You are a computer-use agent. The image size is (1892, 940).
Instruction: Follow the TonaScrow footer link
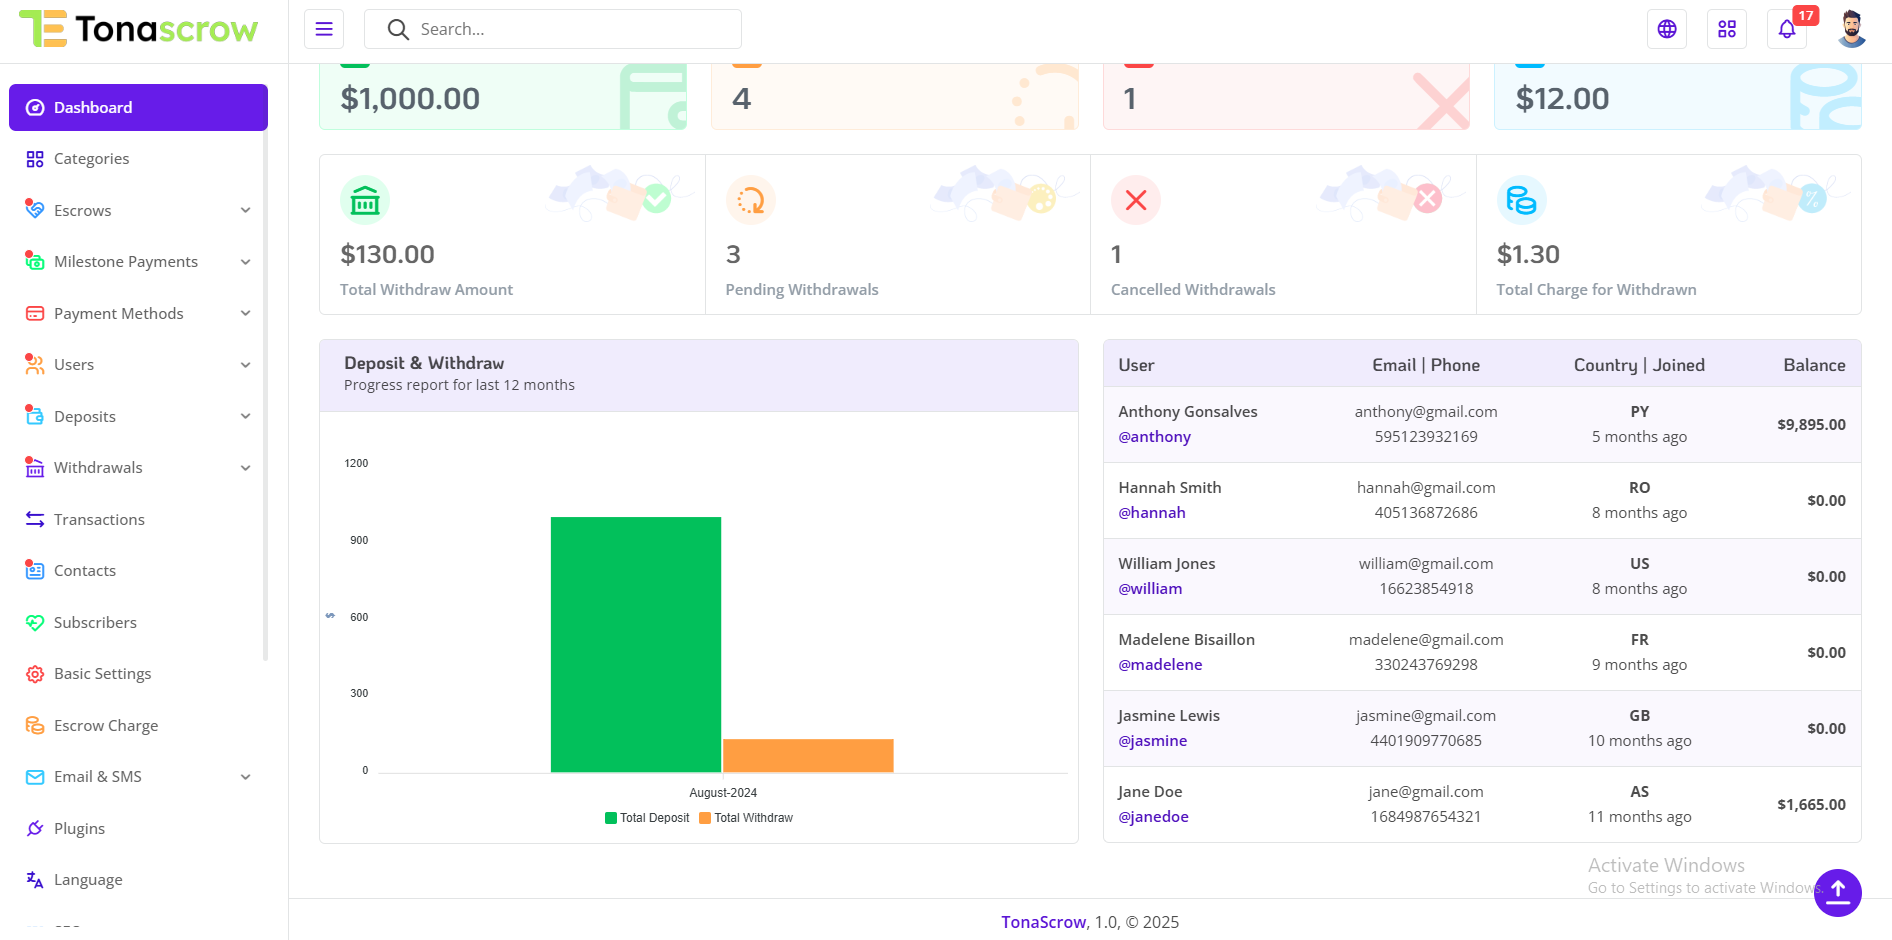[x=1043, y=922]
